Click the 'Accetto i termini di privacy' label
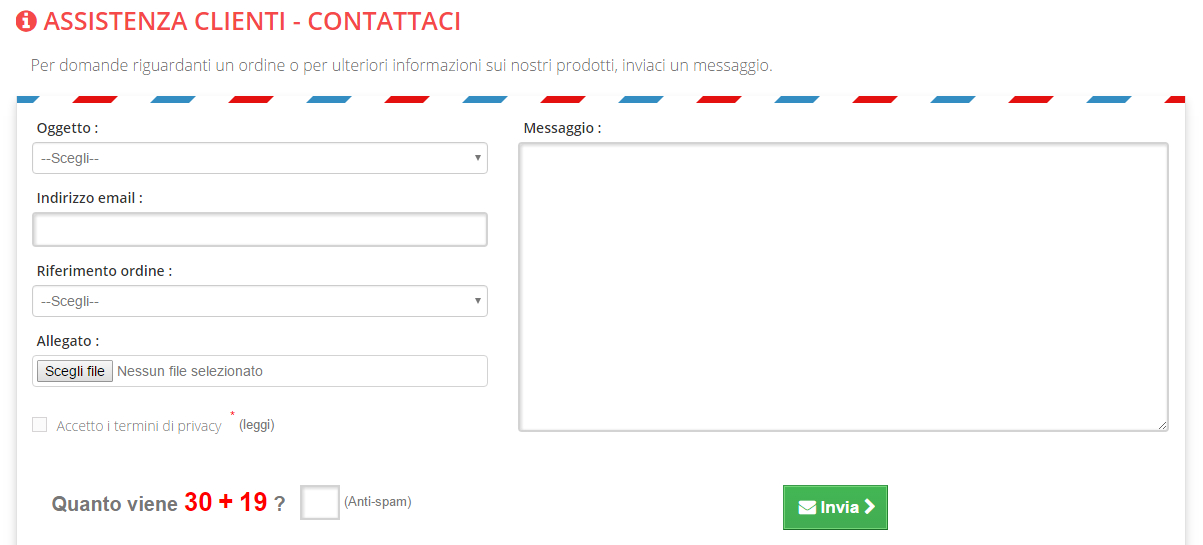 pyautogui.click(x=139, y=426)
